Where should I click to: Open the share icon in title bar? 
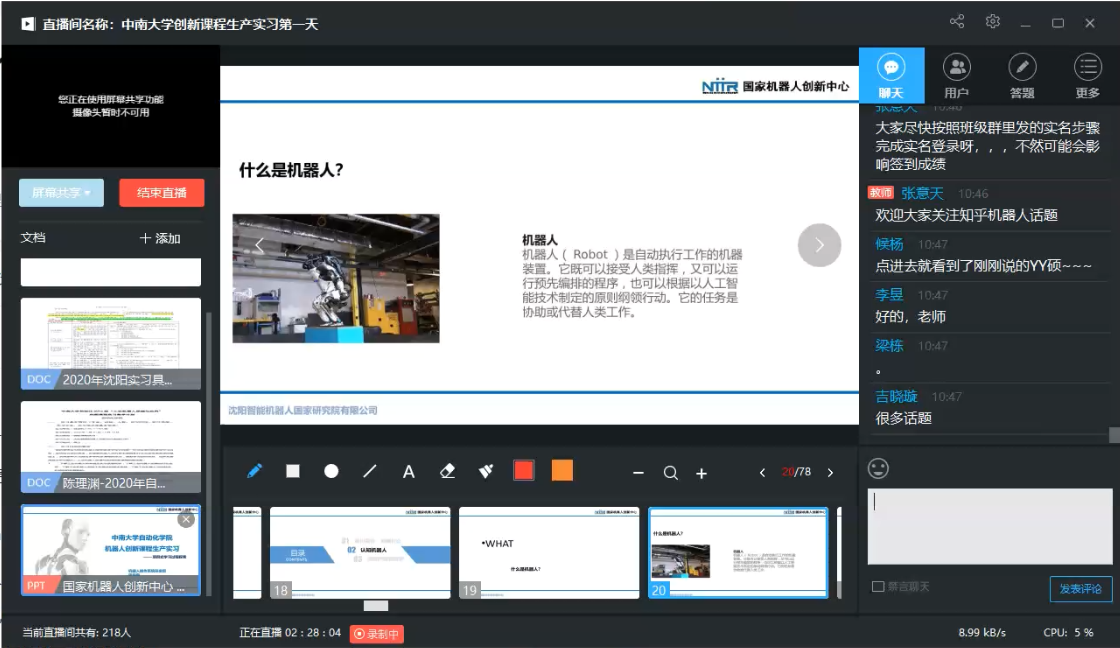[957, 22]
